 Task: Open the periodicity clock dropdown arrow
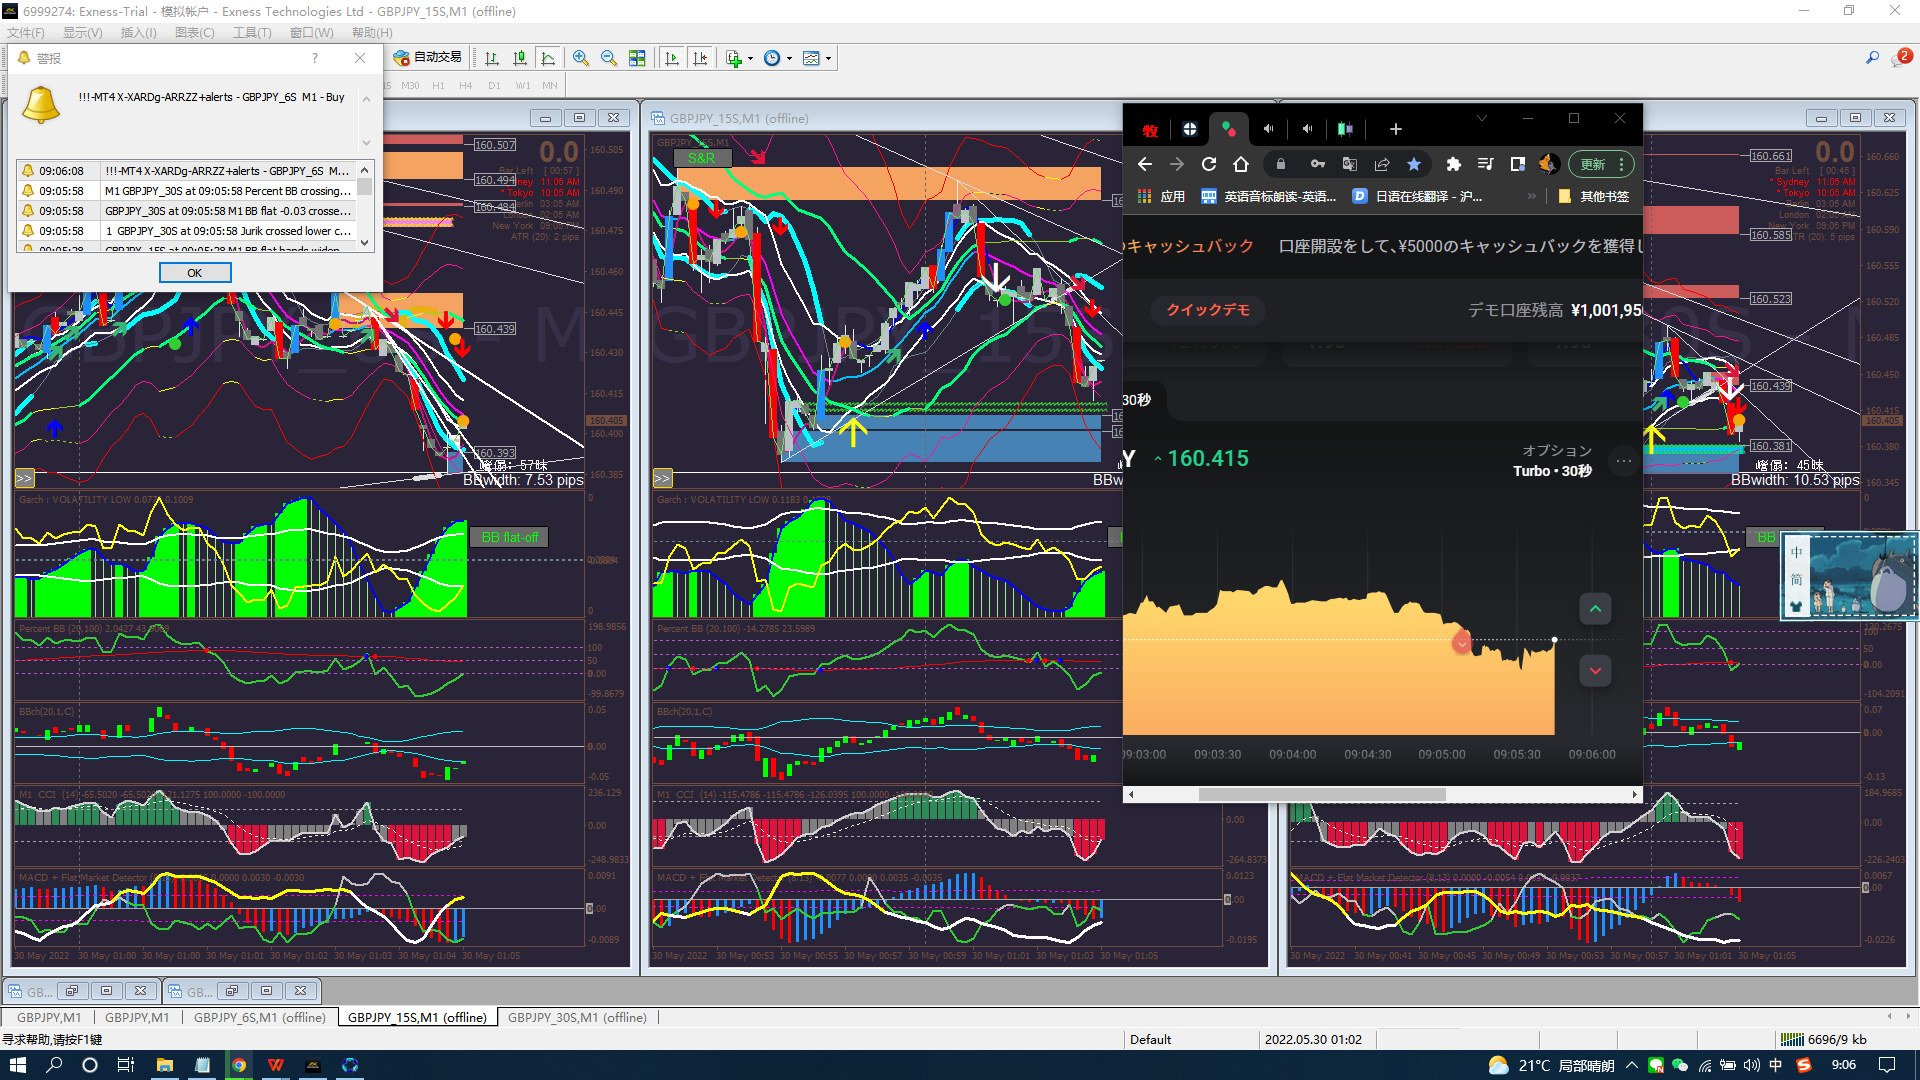(x=789, y=58)
